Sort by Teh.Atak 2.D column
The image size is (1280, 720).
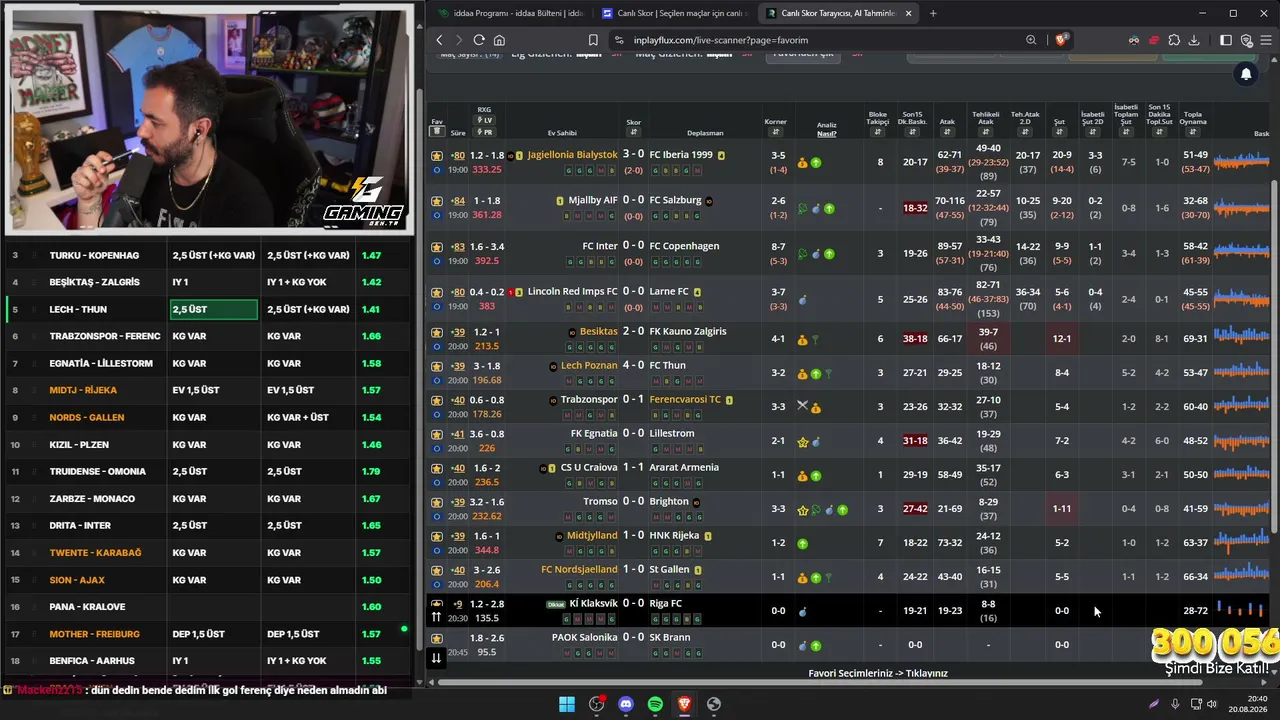coord(1026,132)
